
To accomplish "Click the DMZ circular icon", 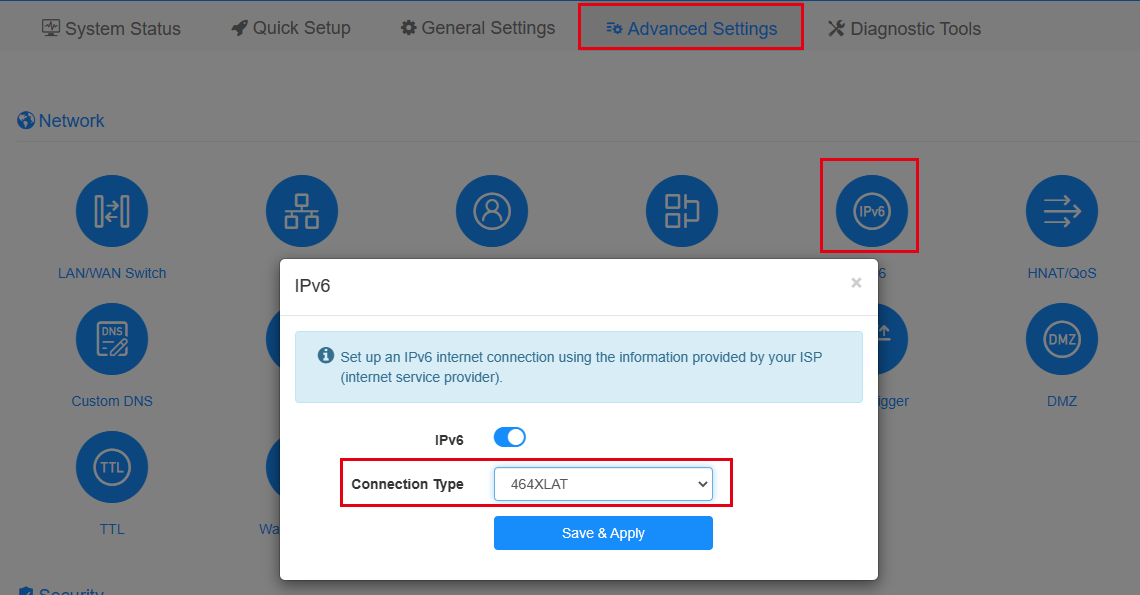I will click(x=1061, y=339).
